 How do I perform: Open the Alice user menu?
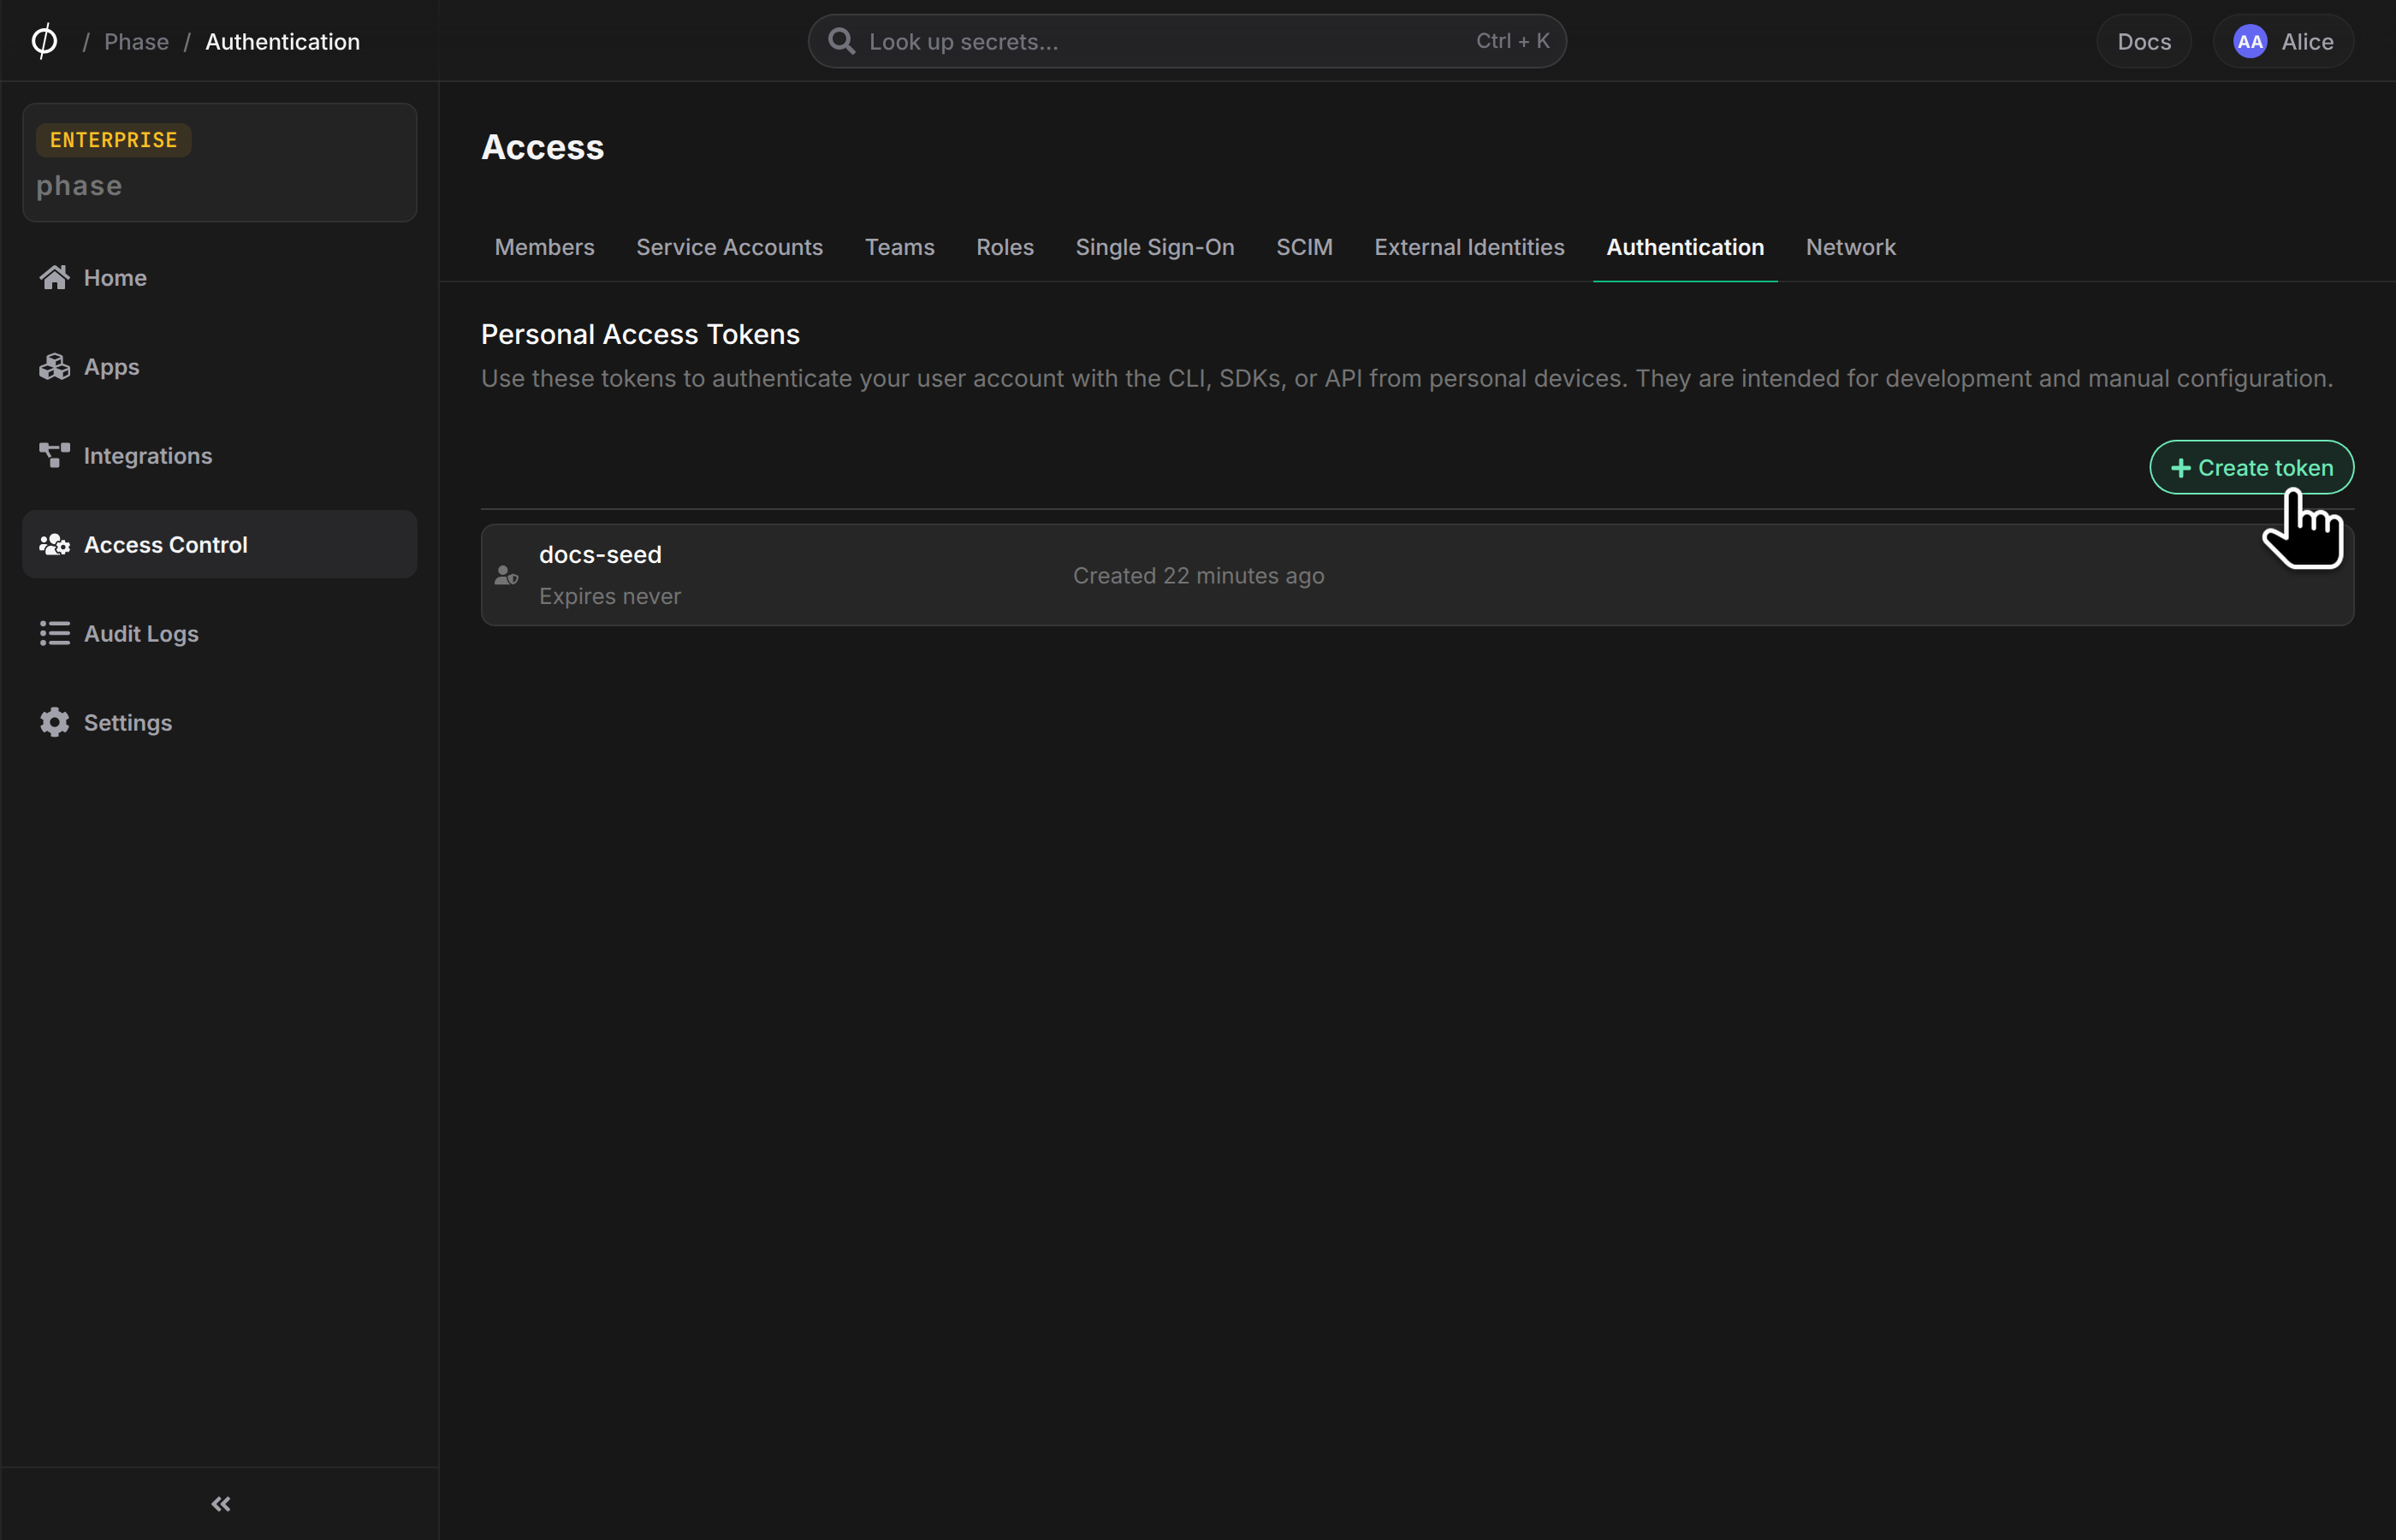2283,41
